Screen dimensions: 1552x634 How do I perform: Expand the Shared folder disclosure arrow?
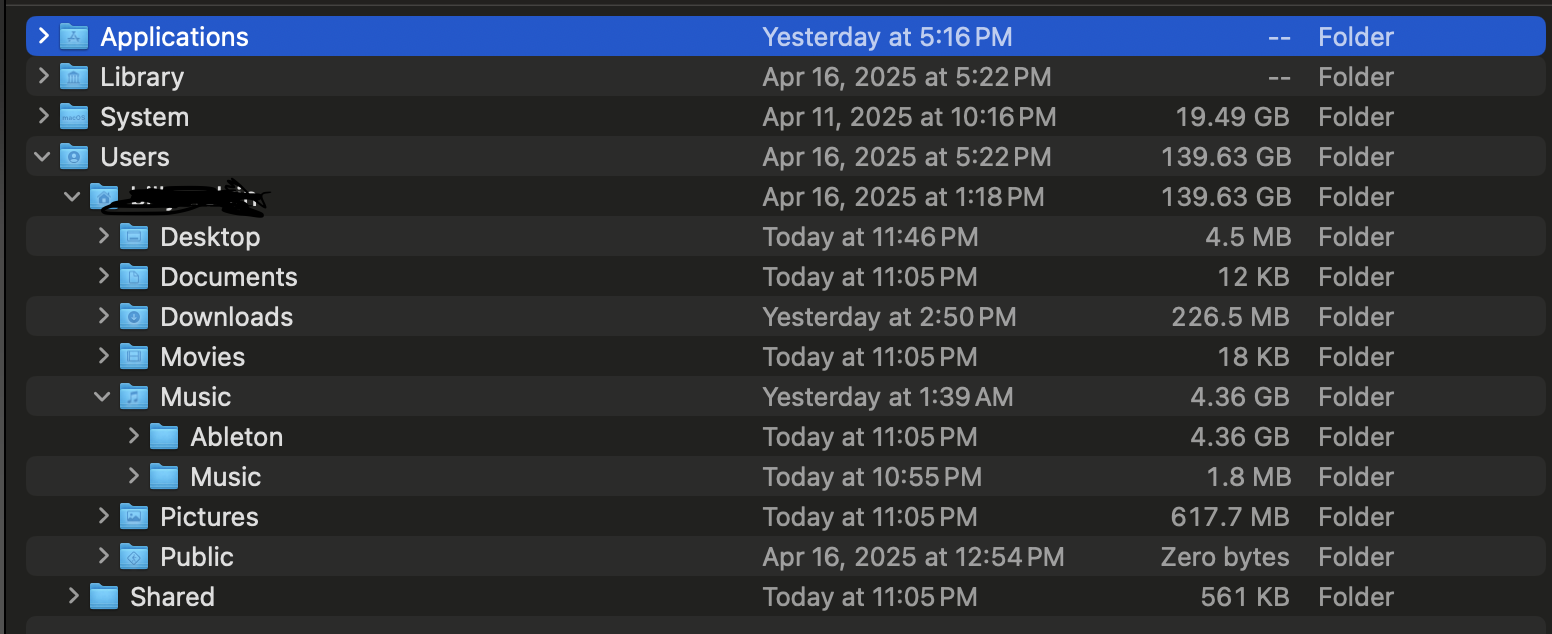tap(73, 597)
